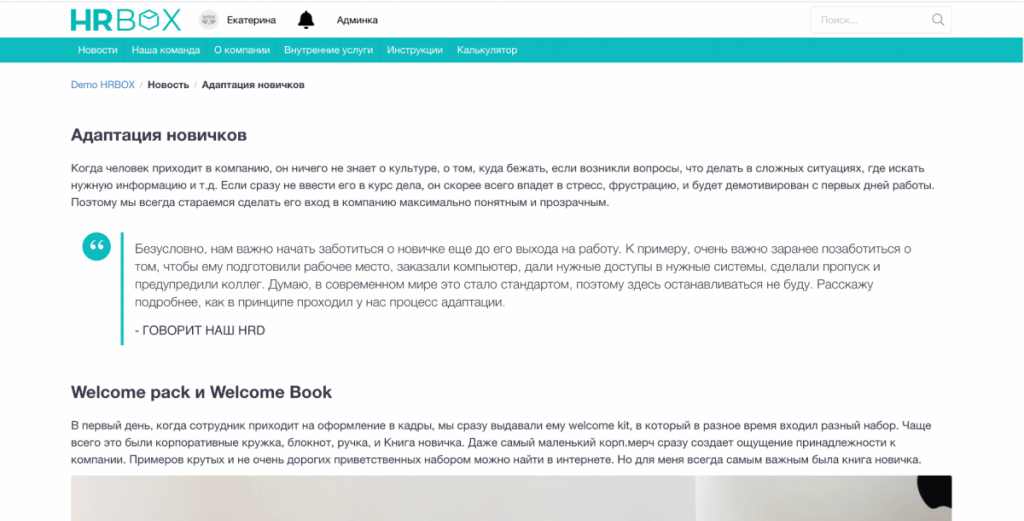Click the HRBOX logo

125,20
